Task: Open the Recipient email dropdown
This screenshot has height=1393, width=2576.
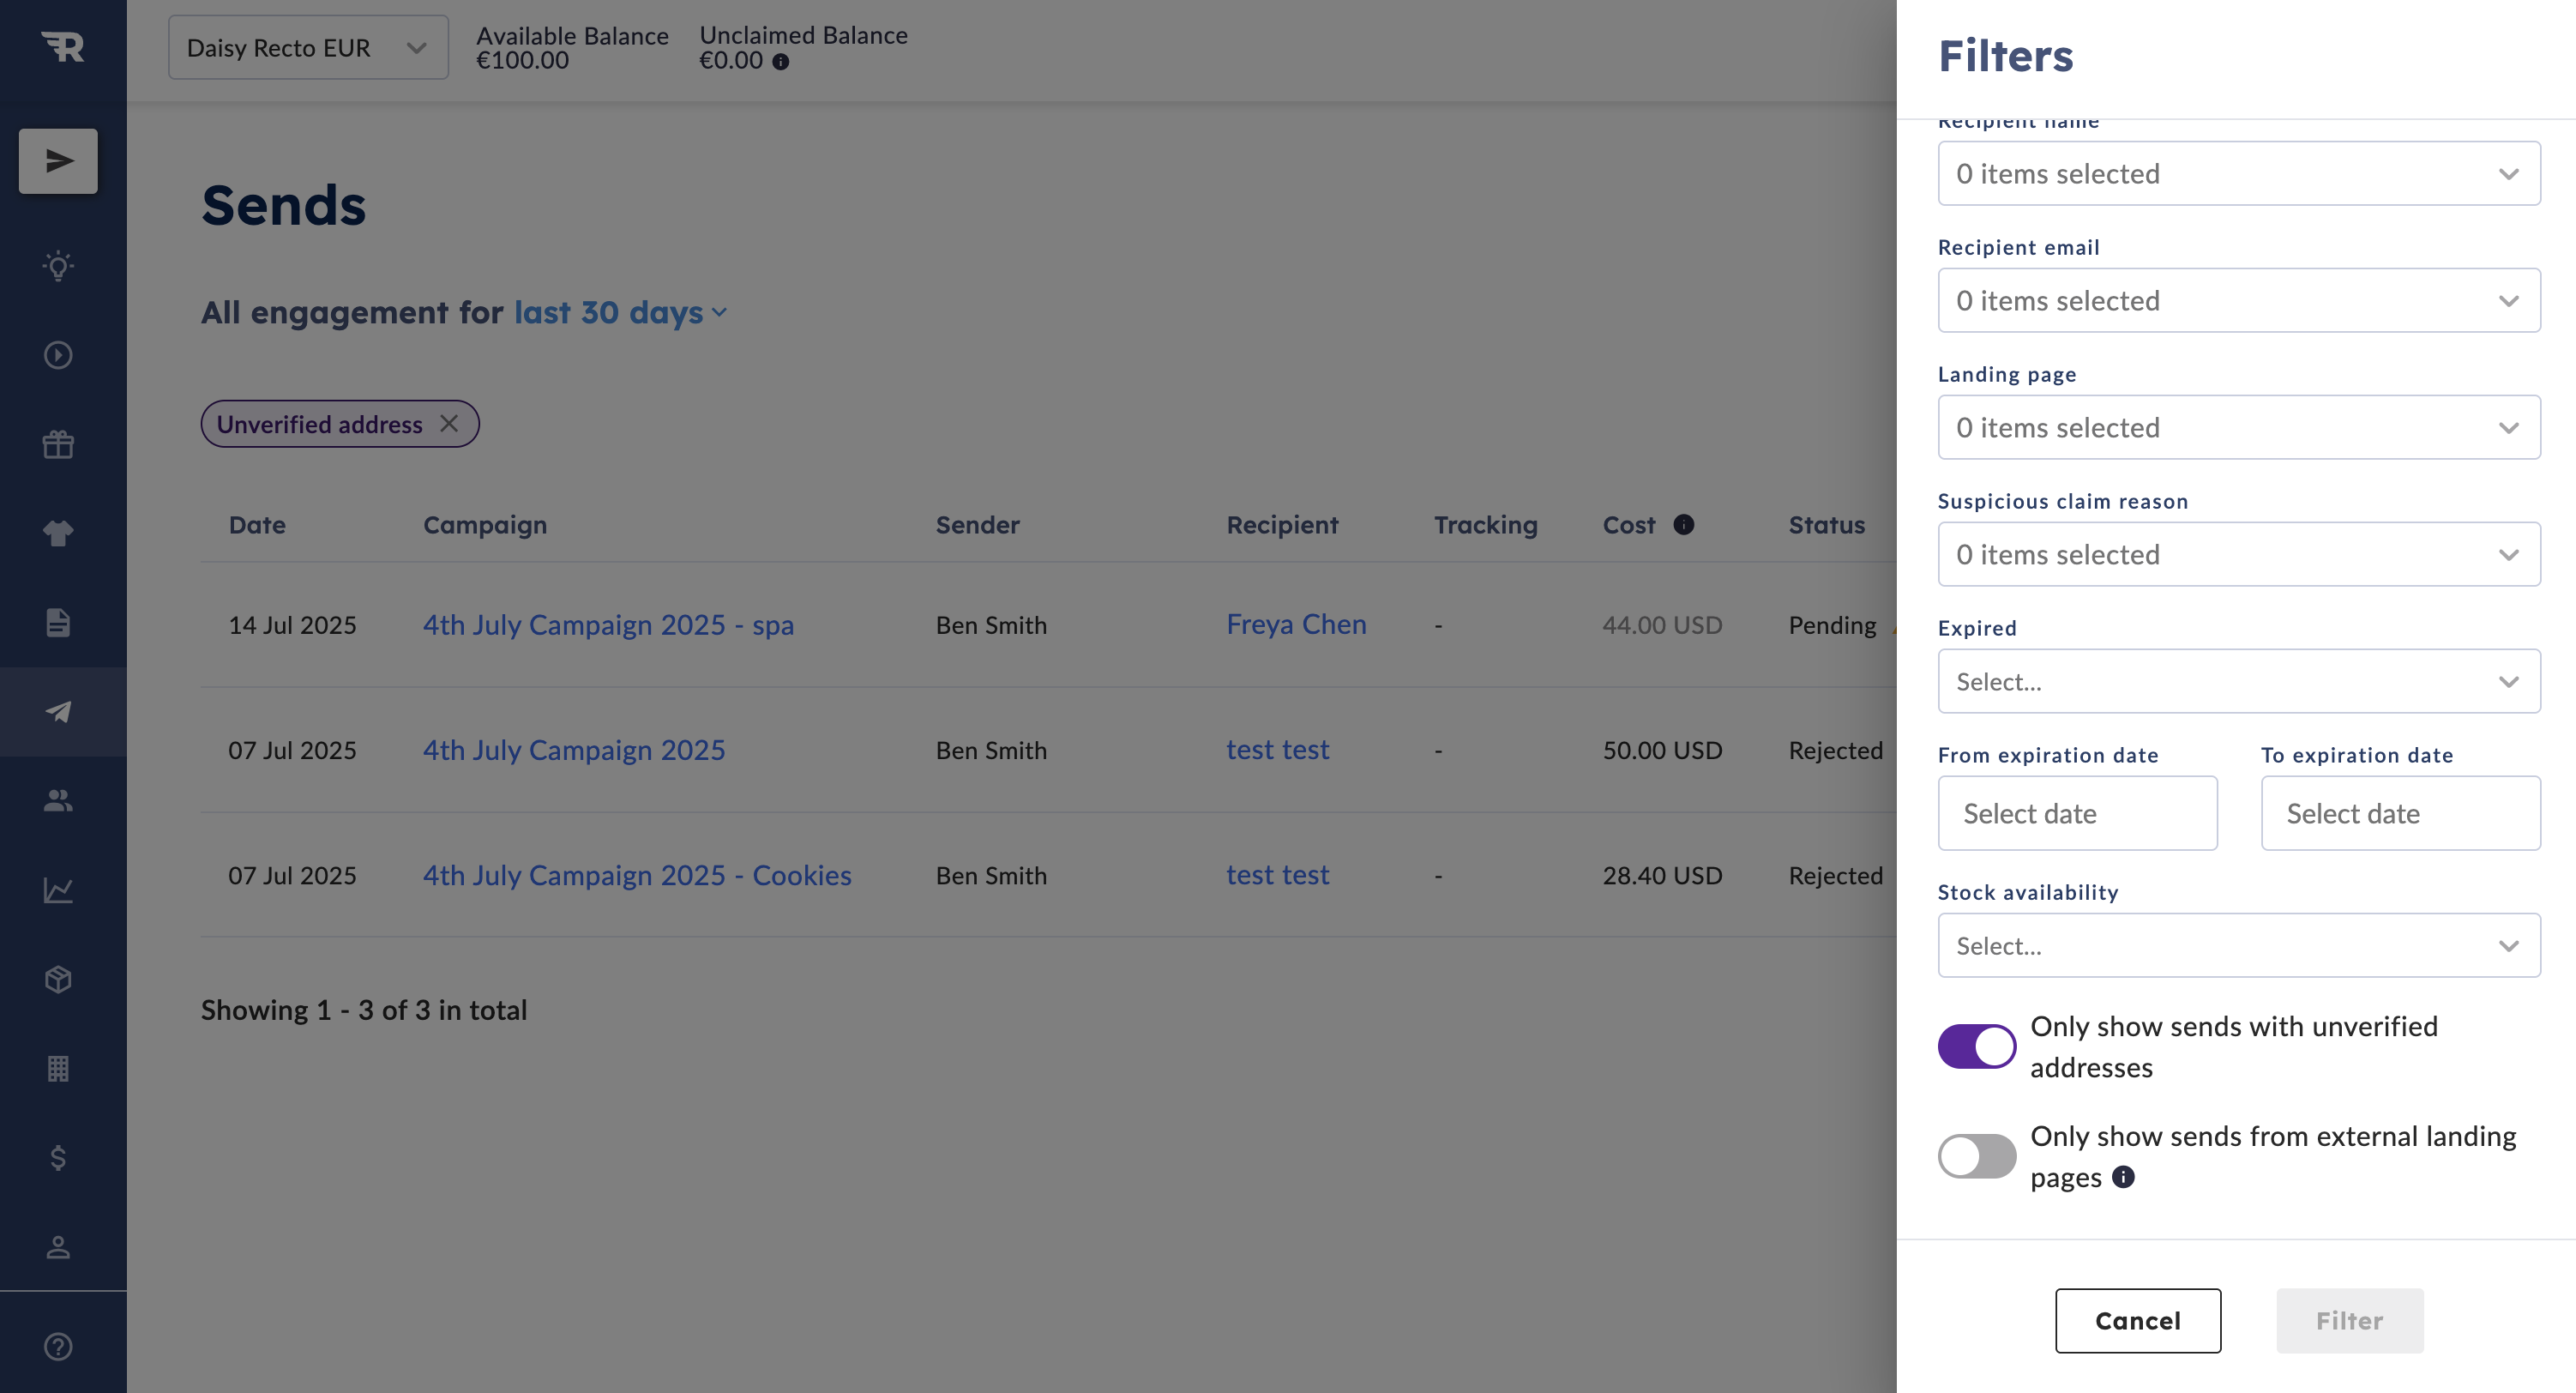Action: 2238,300
